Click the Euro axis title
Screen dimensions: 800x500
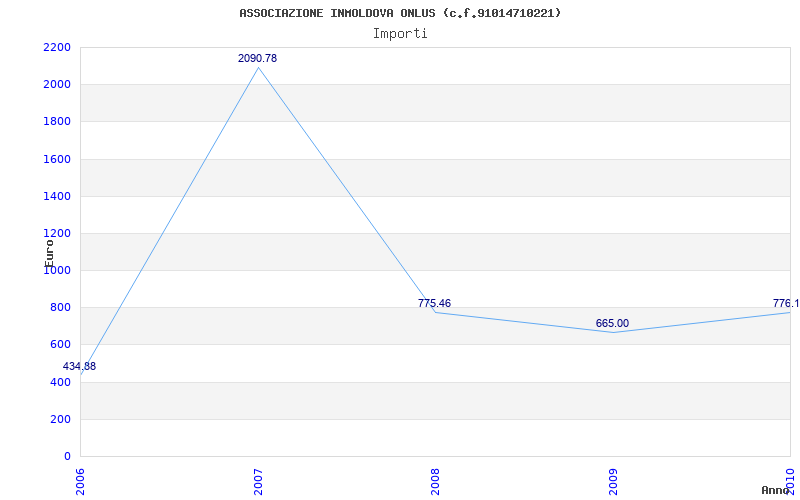click(x=49, y=253)
